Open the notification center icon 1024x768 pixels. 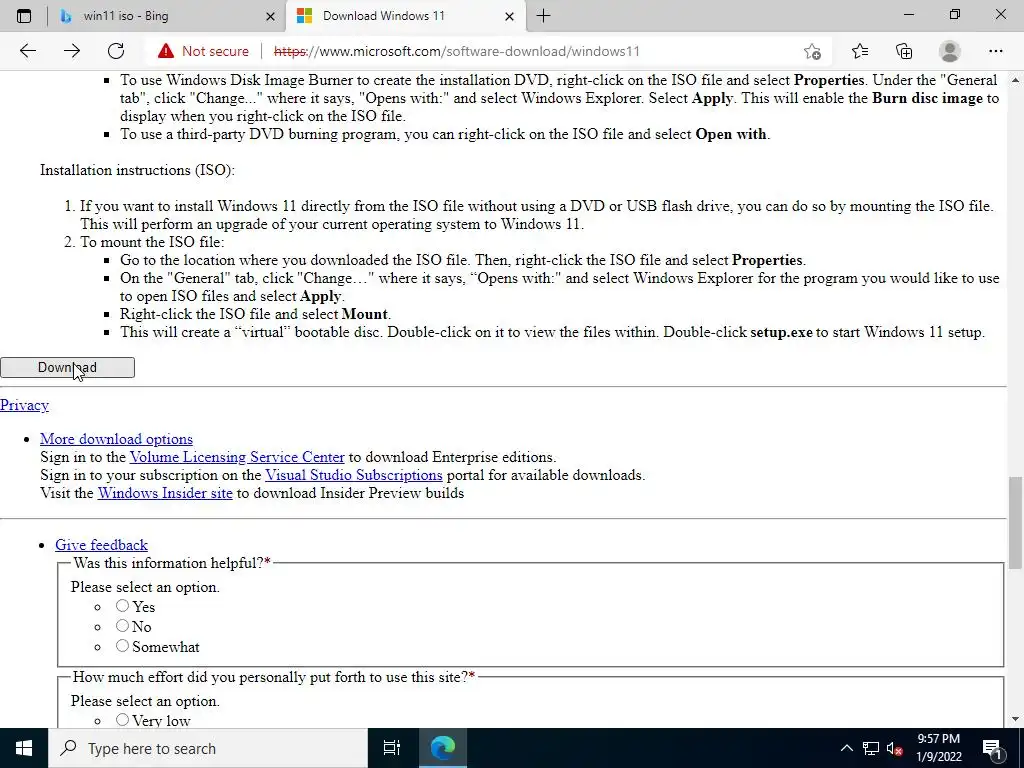[992, 748]
